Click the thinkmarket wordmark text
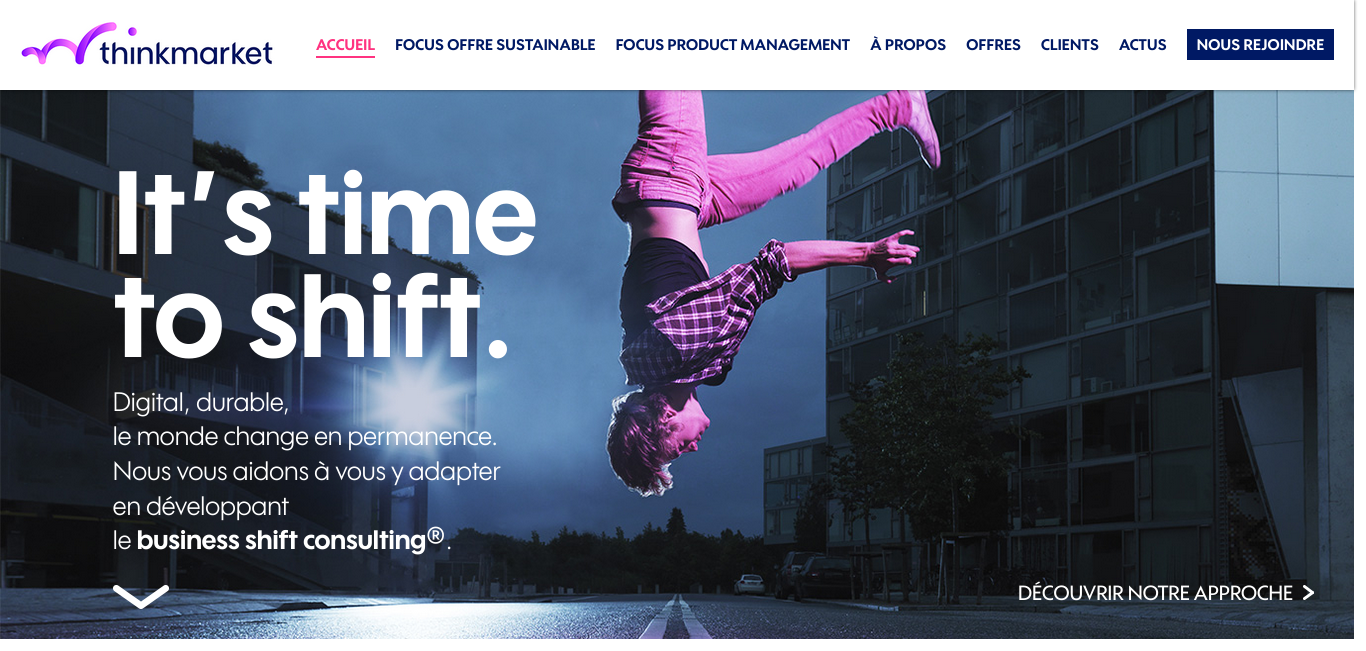This screenshot has width=1366, height=651. pyautogui.click(x=186, y=52)
